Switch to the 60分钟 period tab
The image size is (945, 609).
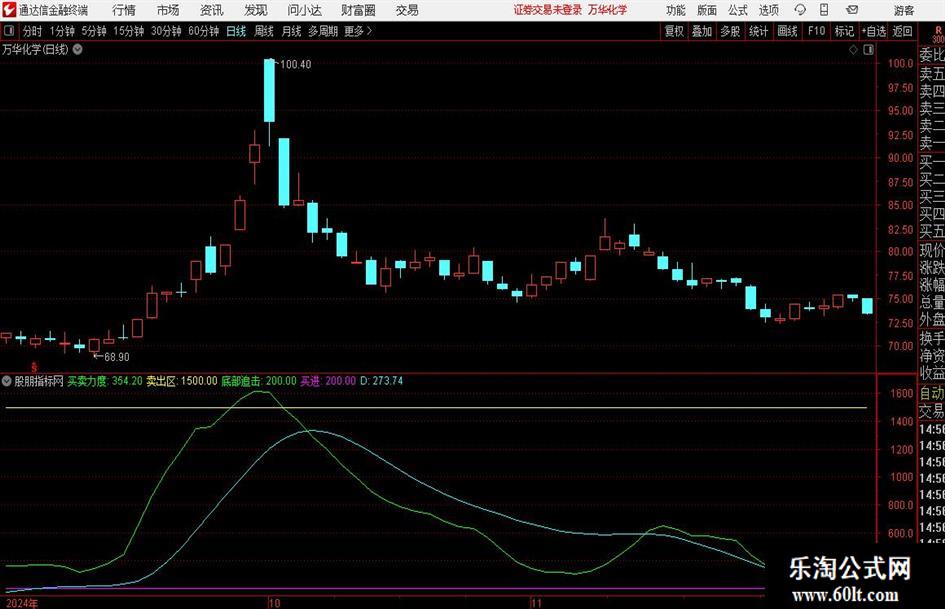coord(204,31)
